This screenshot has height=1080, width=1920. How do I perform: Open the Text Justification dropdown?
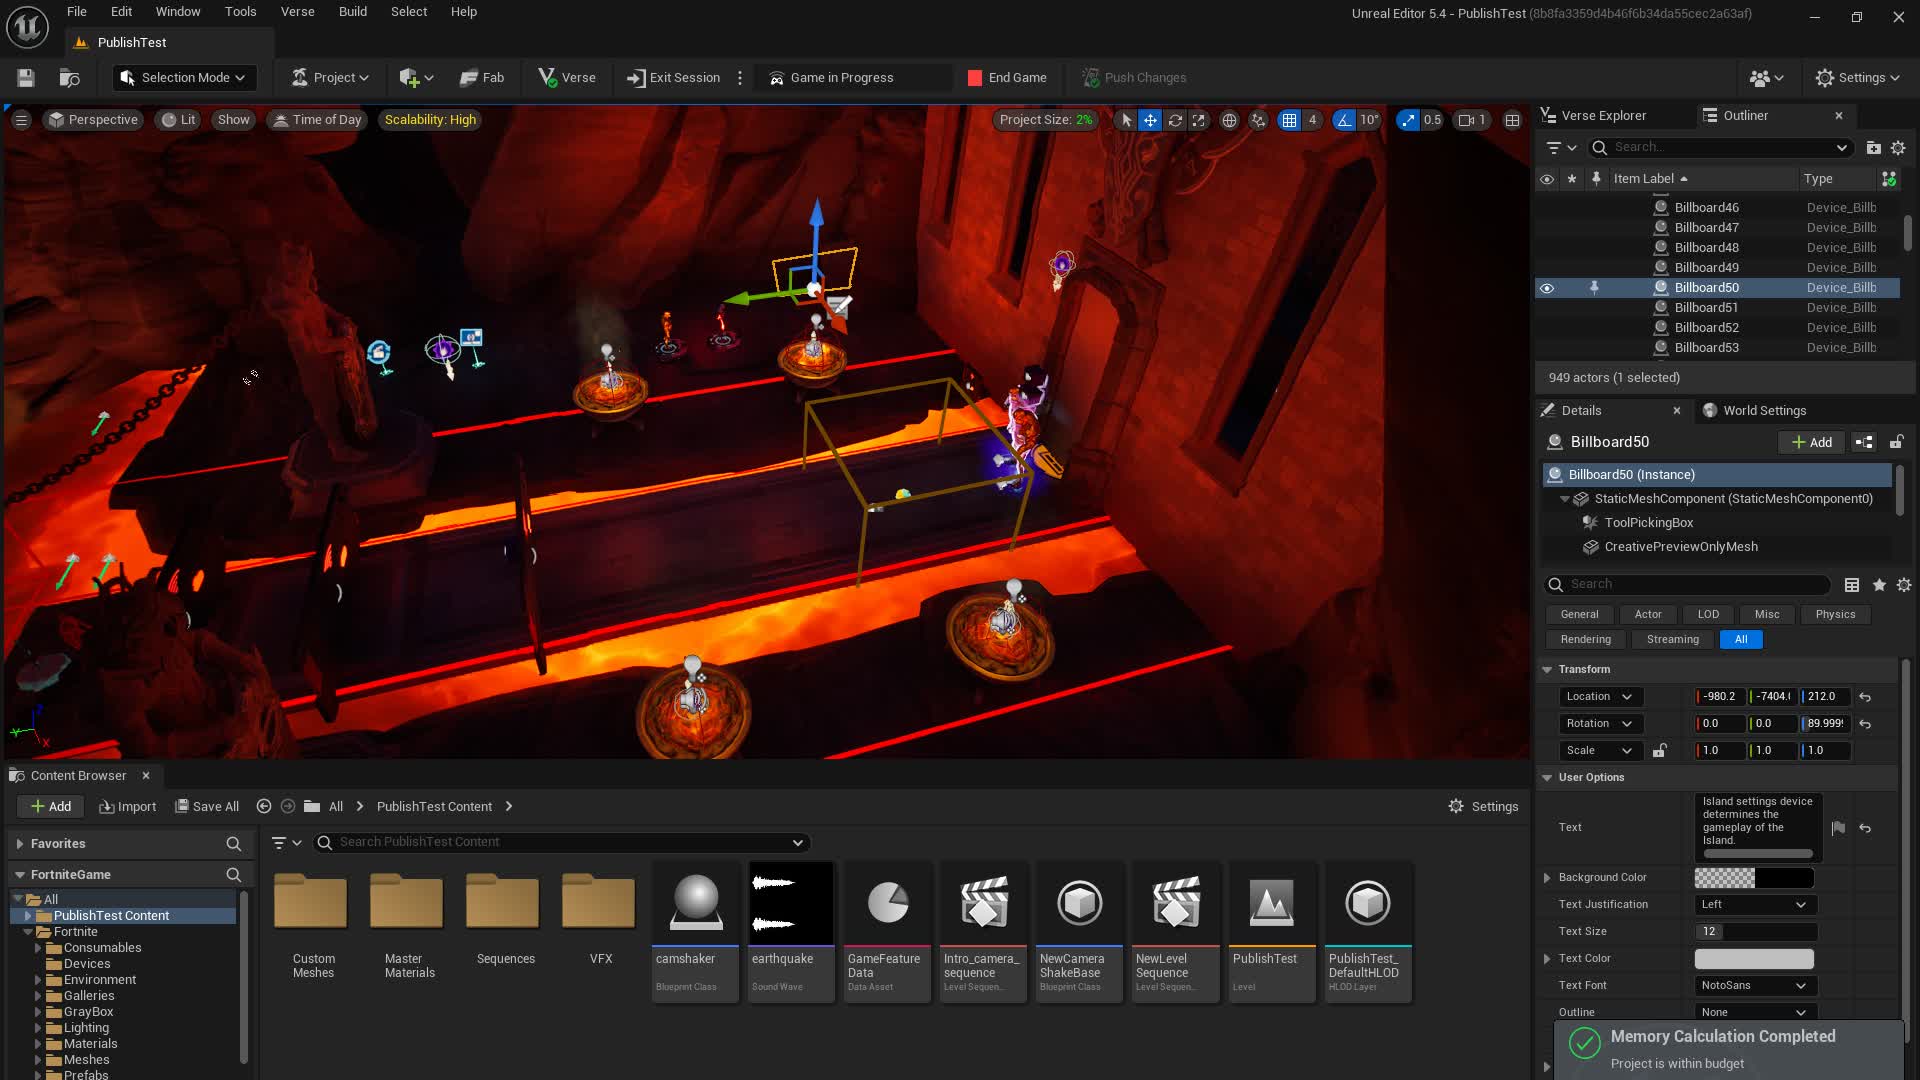pyautogui.click(x=1755, y=905)
